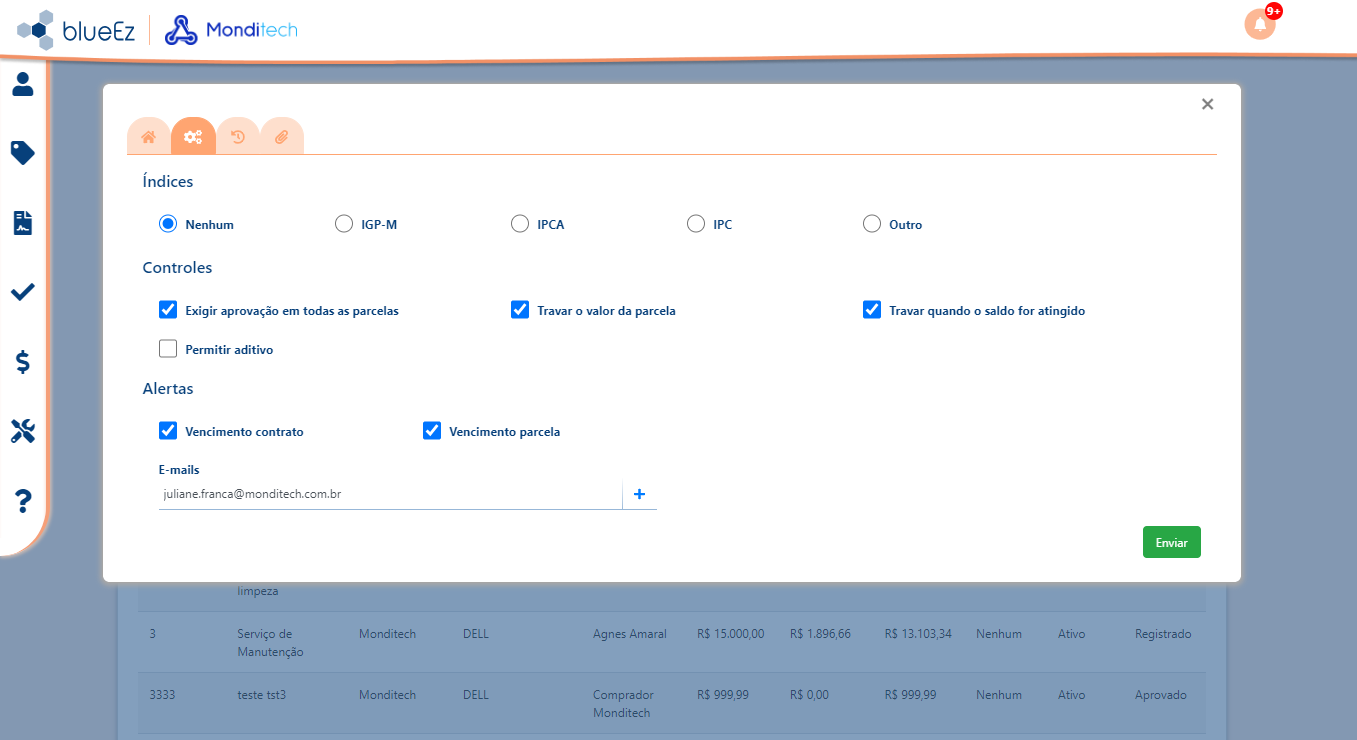This screenshot has width=1357, height=740.
Task: Click the Registrado status cell
Action: point(1163,634)
